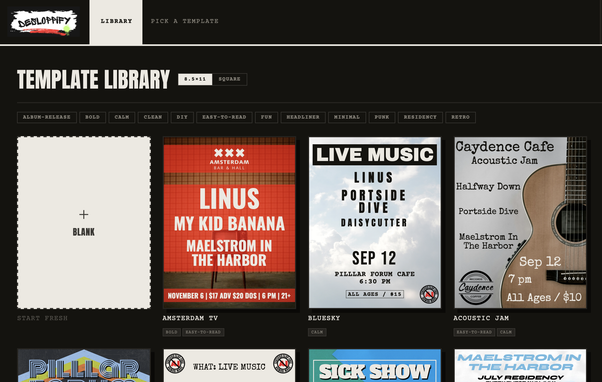Open the Bluesky Live Music template

click(x=375, y=222)
